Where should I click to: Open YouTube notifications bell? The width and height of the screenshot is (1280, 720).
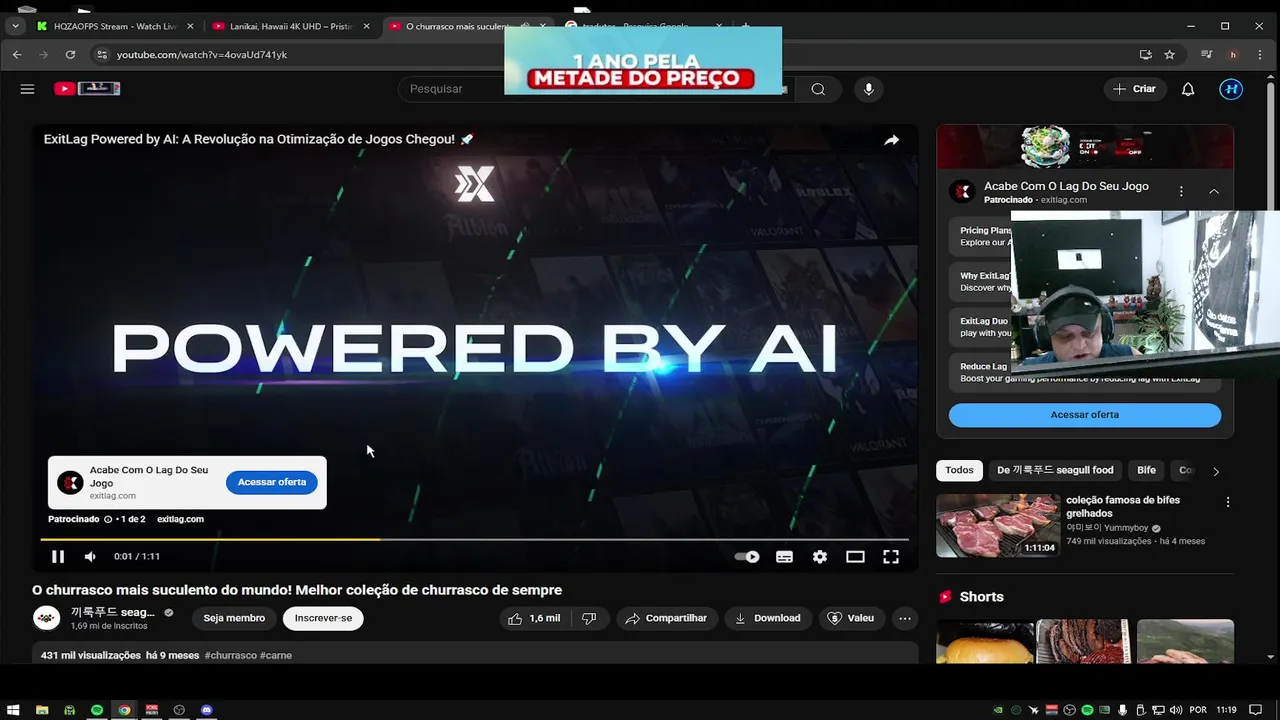point(1188,89)
